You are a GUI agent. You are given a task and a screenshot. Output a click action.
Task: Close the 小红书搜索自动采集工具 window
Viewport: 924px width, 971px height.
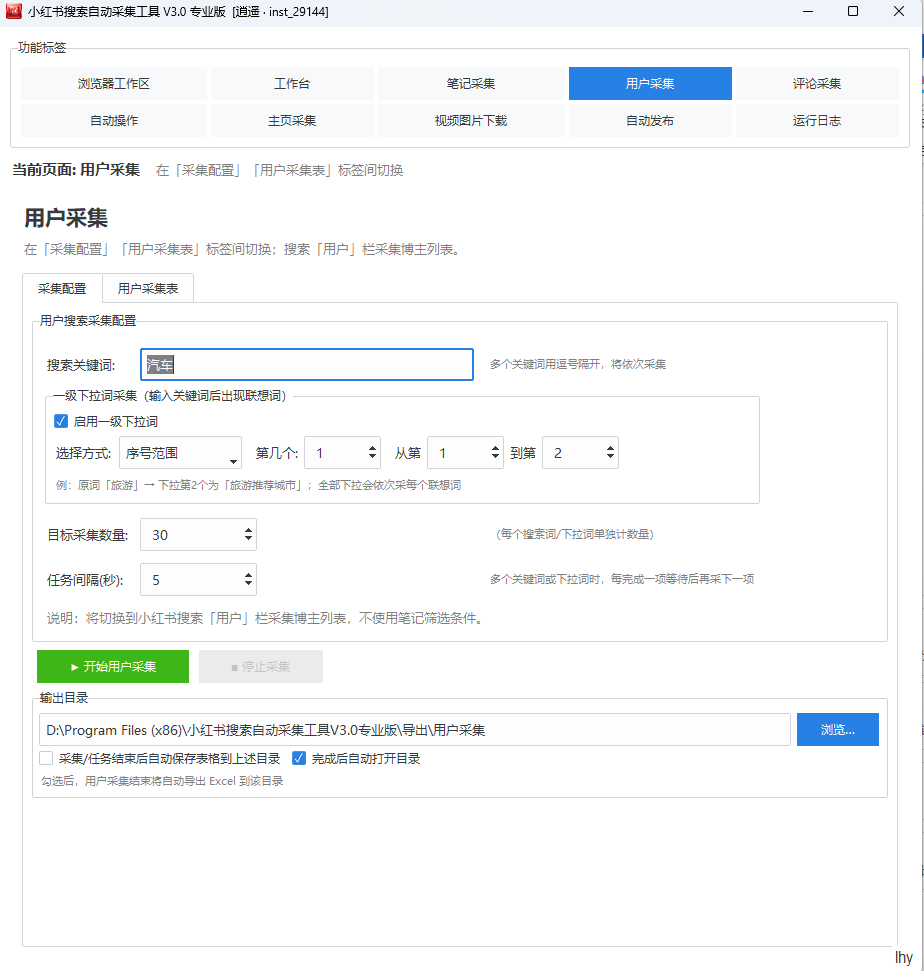tap(899, 11)
